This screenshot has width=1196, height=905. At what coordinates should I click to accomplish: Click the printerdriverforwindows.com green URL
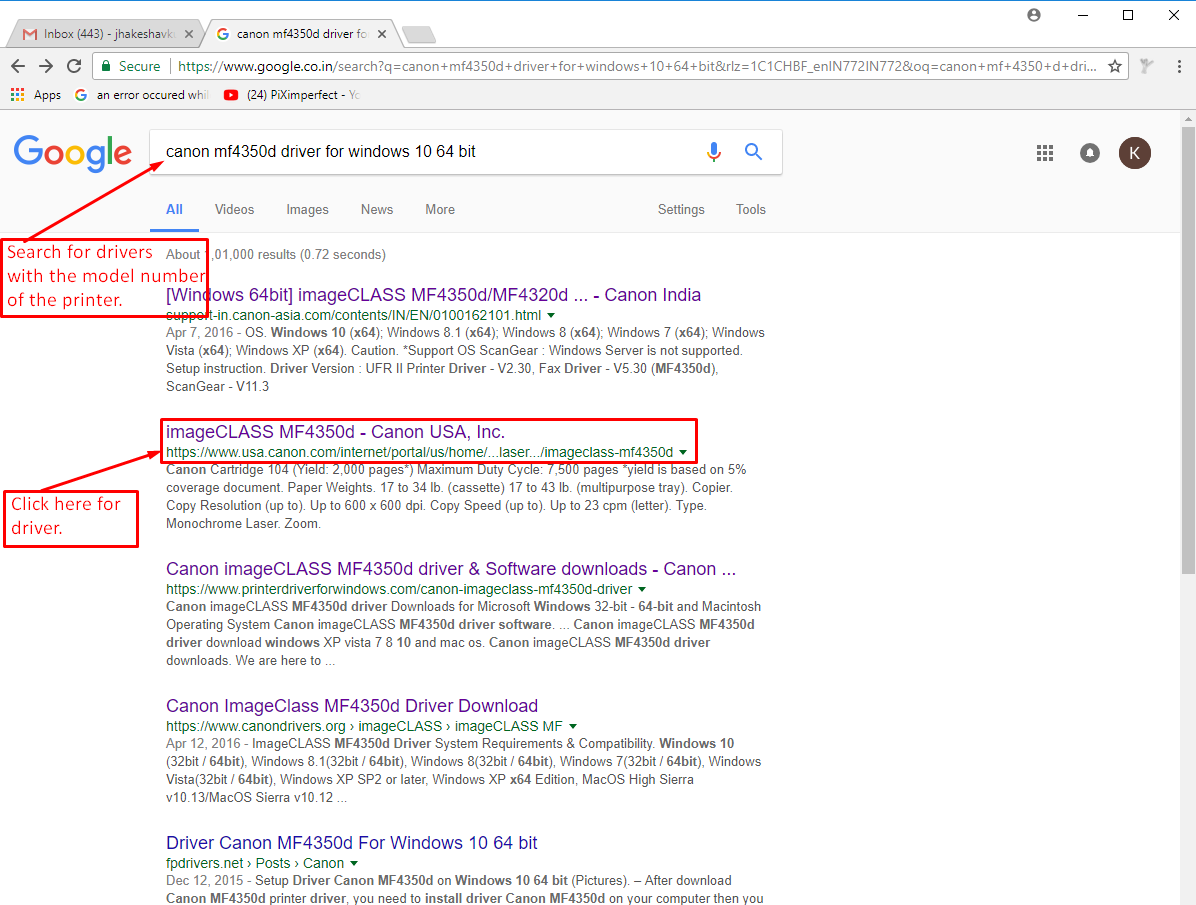click(399, 589)
